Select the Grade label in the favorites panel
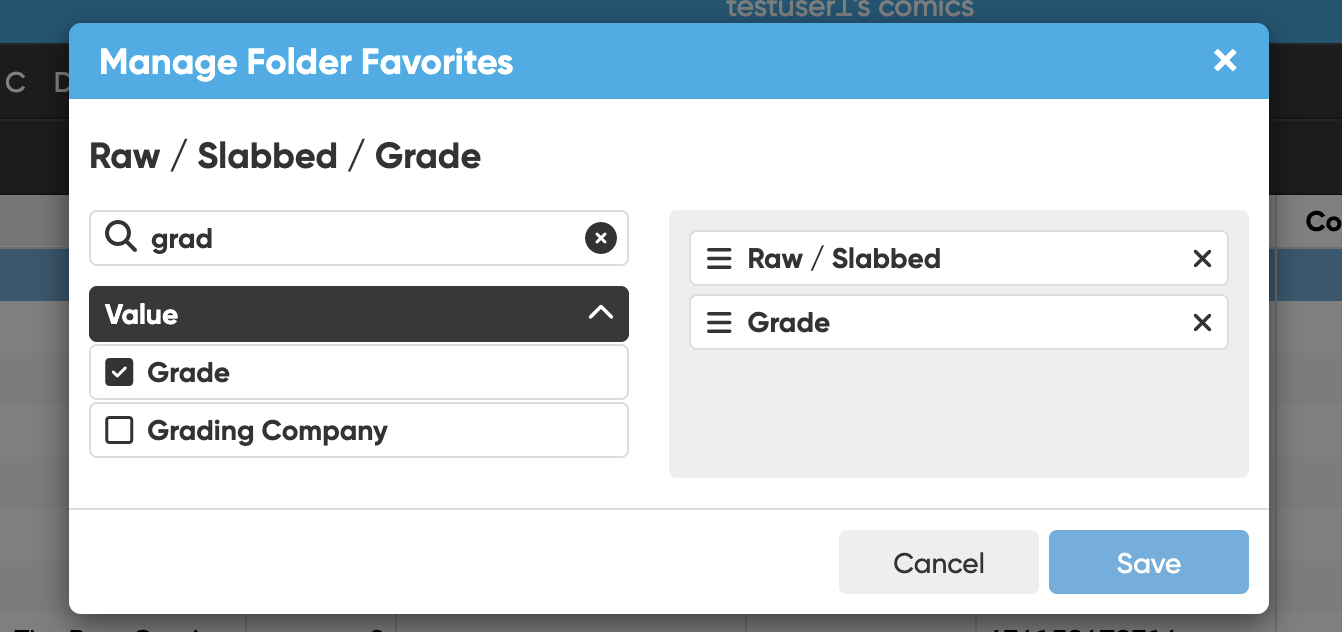The width and height of the screenshot is (1342, 632). (x=789, y=323)
